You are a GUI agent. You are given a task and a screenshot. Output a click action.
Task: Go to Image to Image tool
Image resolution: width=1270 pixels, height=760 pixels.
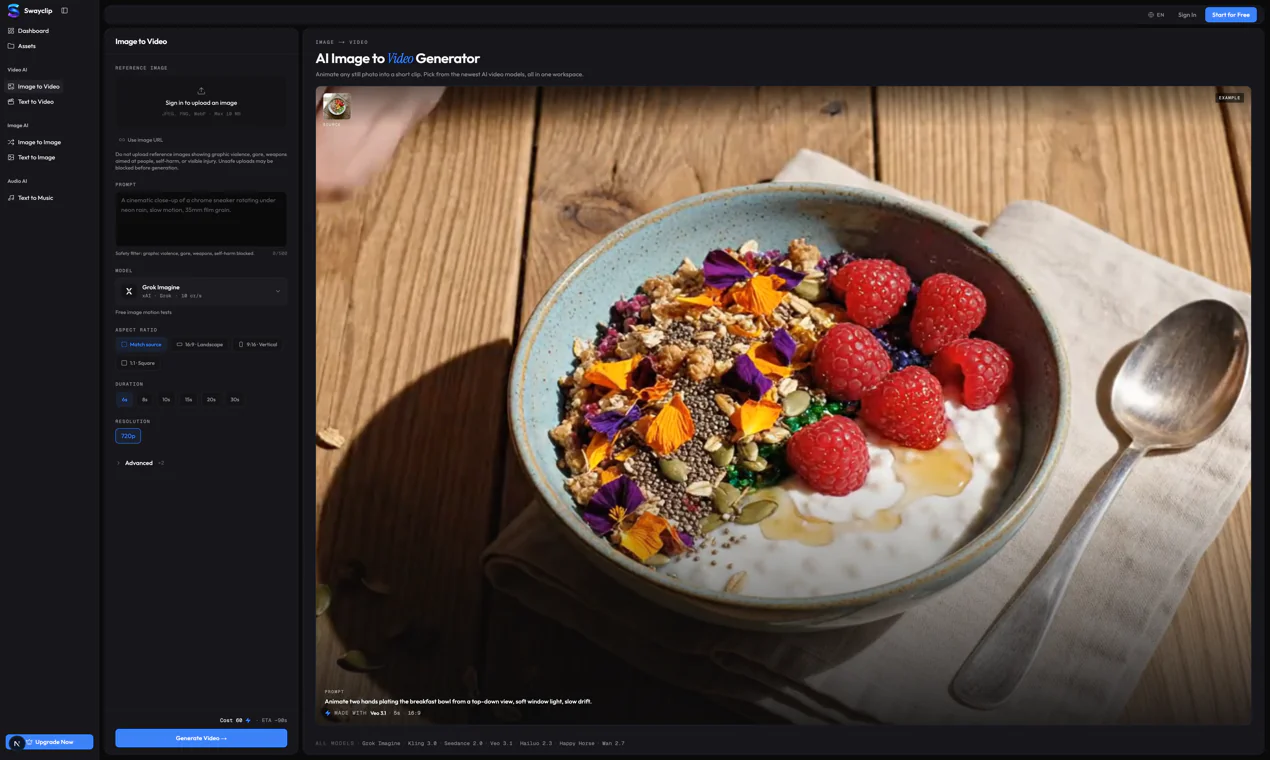pos(39,142)
